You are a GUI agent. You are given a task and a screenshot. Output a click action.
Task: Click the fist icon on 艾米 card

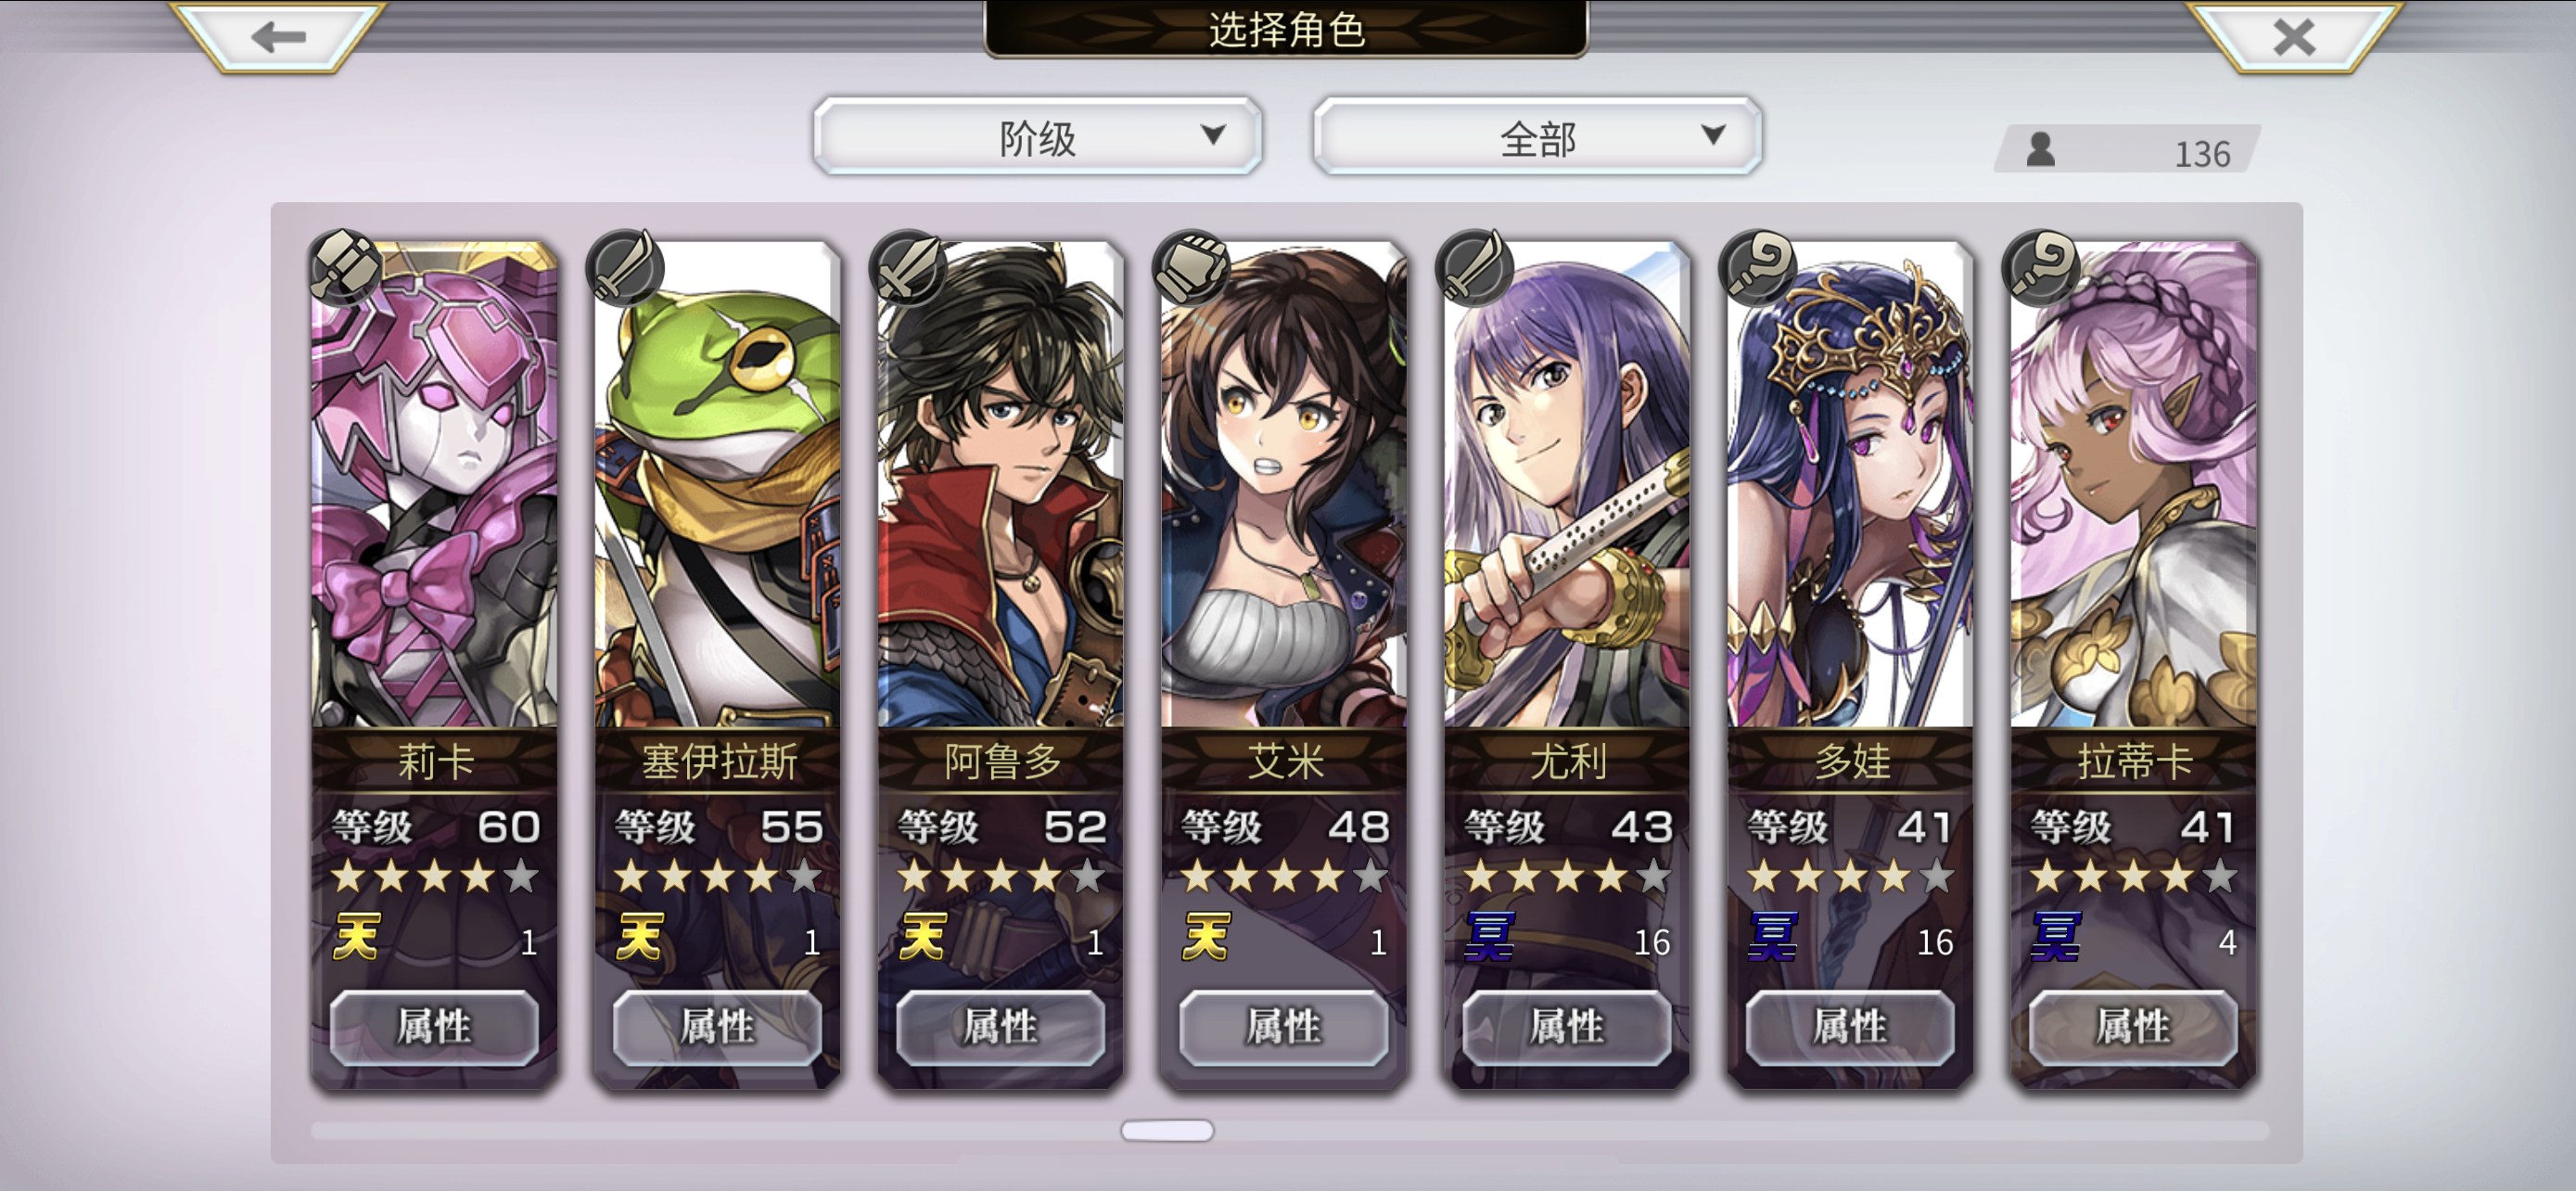(1193, 266)
